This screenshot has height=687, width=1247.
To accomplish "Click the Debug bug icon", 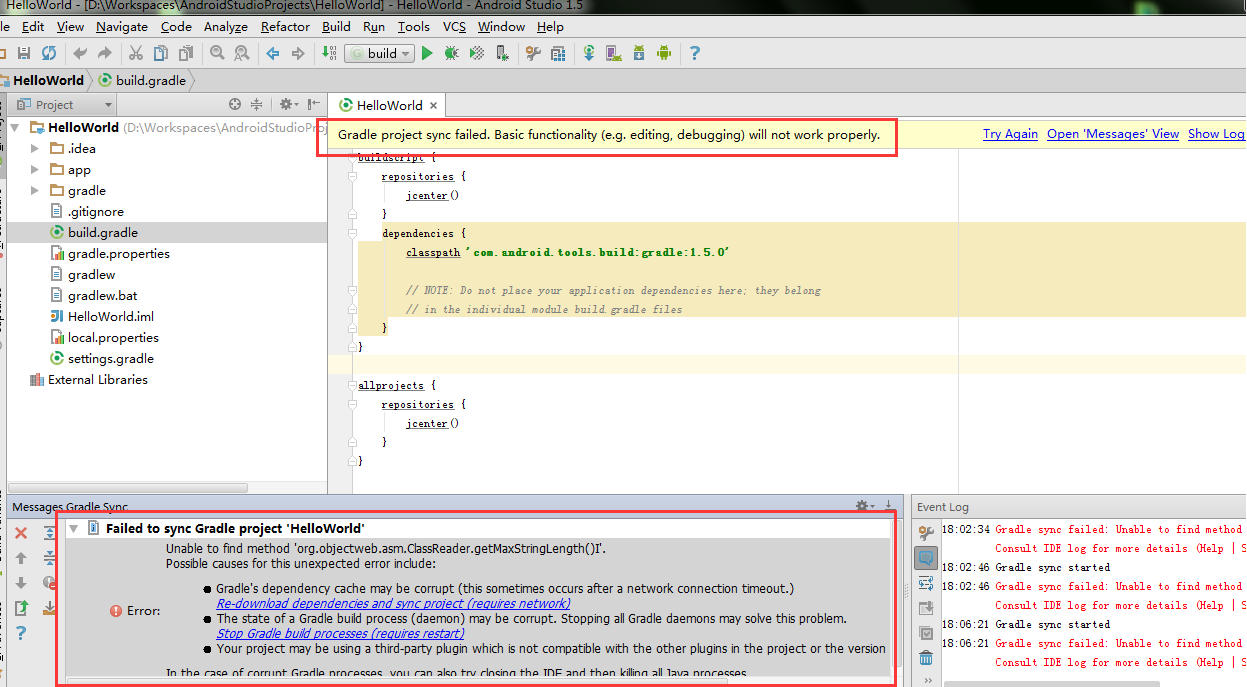I will [452, 53].
